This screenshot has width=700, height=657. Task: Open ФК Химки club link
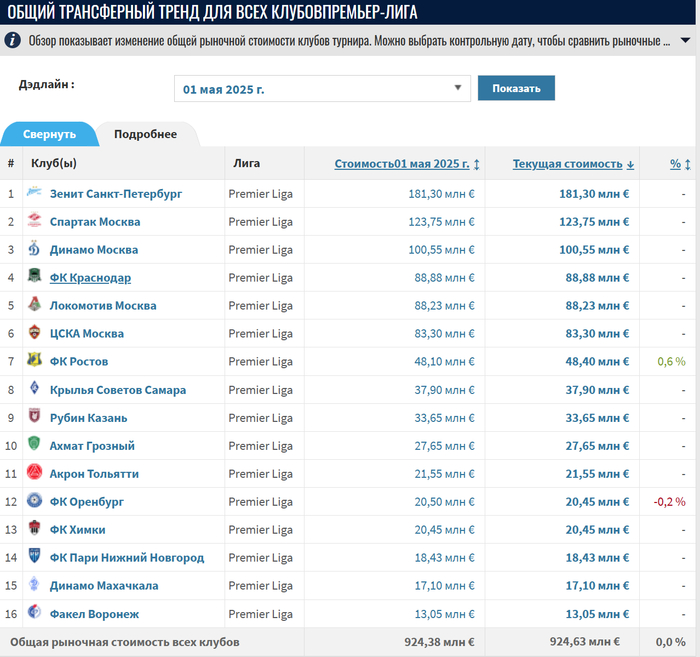[x=77, y=530]
